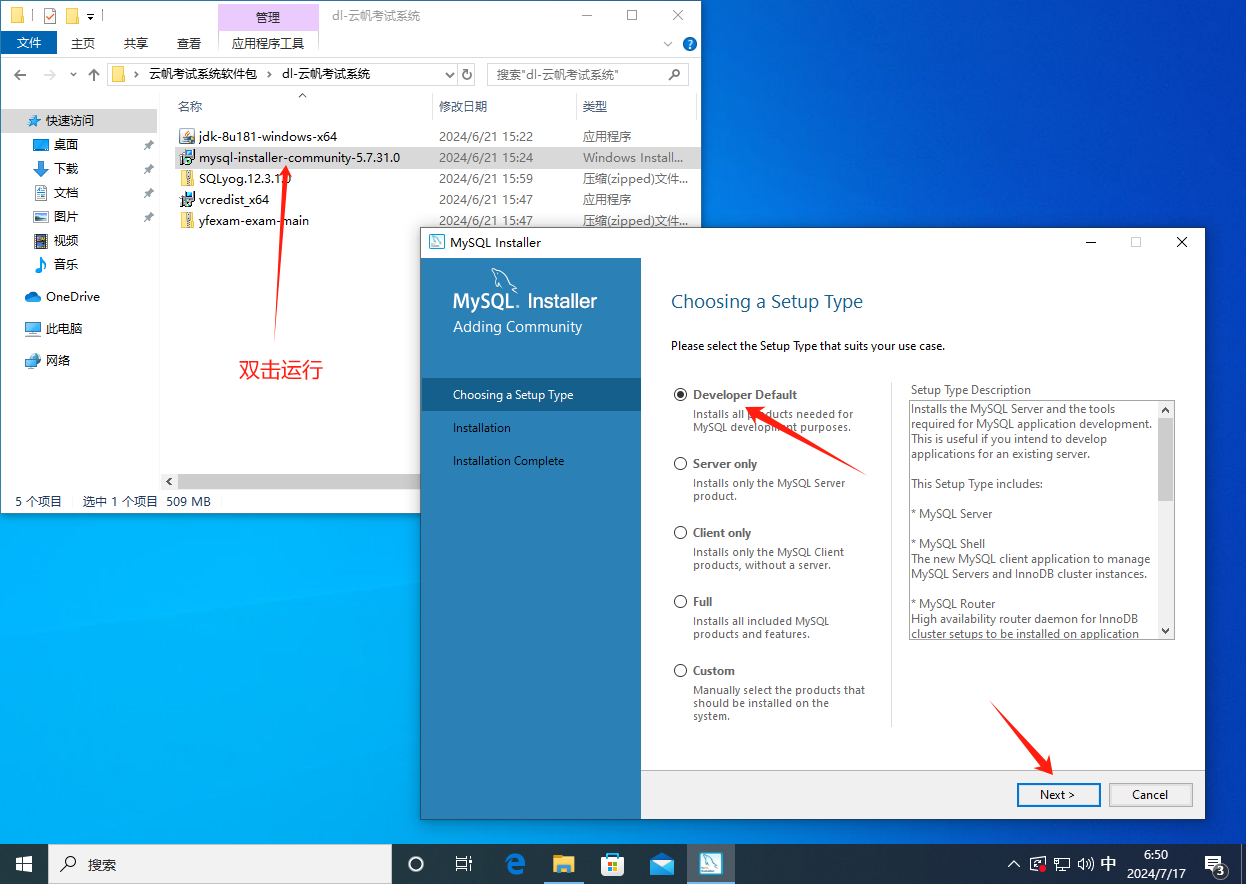
Task: Switch to the 查看 ribbon tab
Action: (x=189, y=43)
